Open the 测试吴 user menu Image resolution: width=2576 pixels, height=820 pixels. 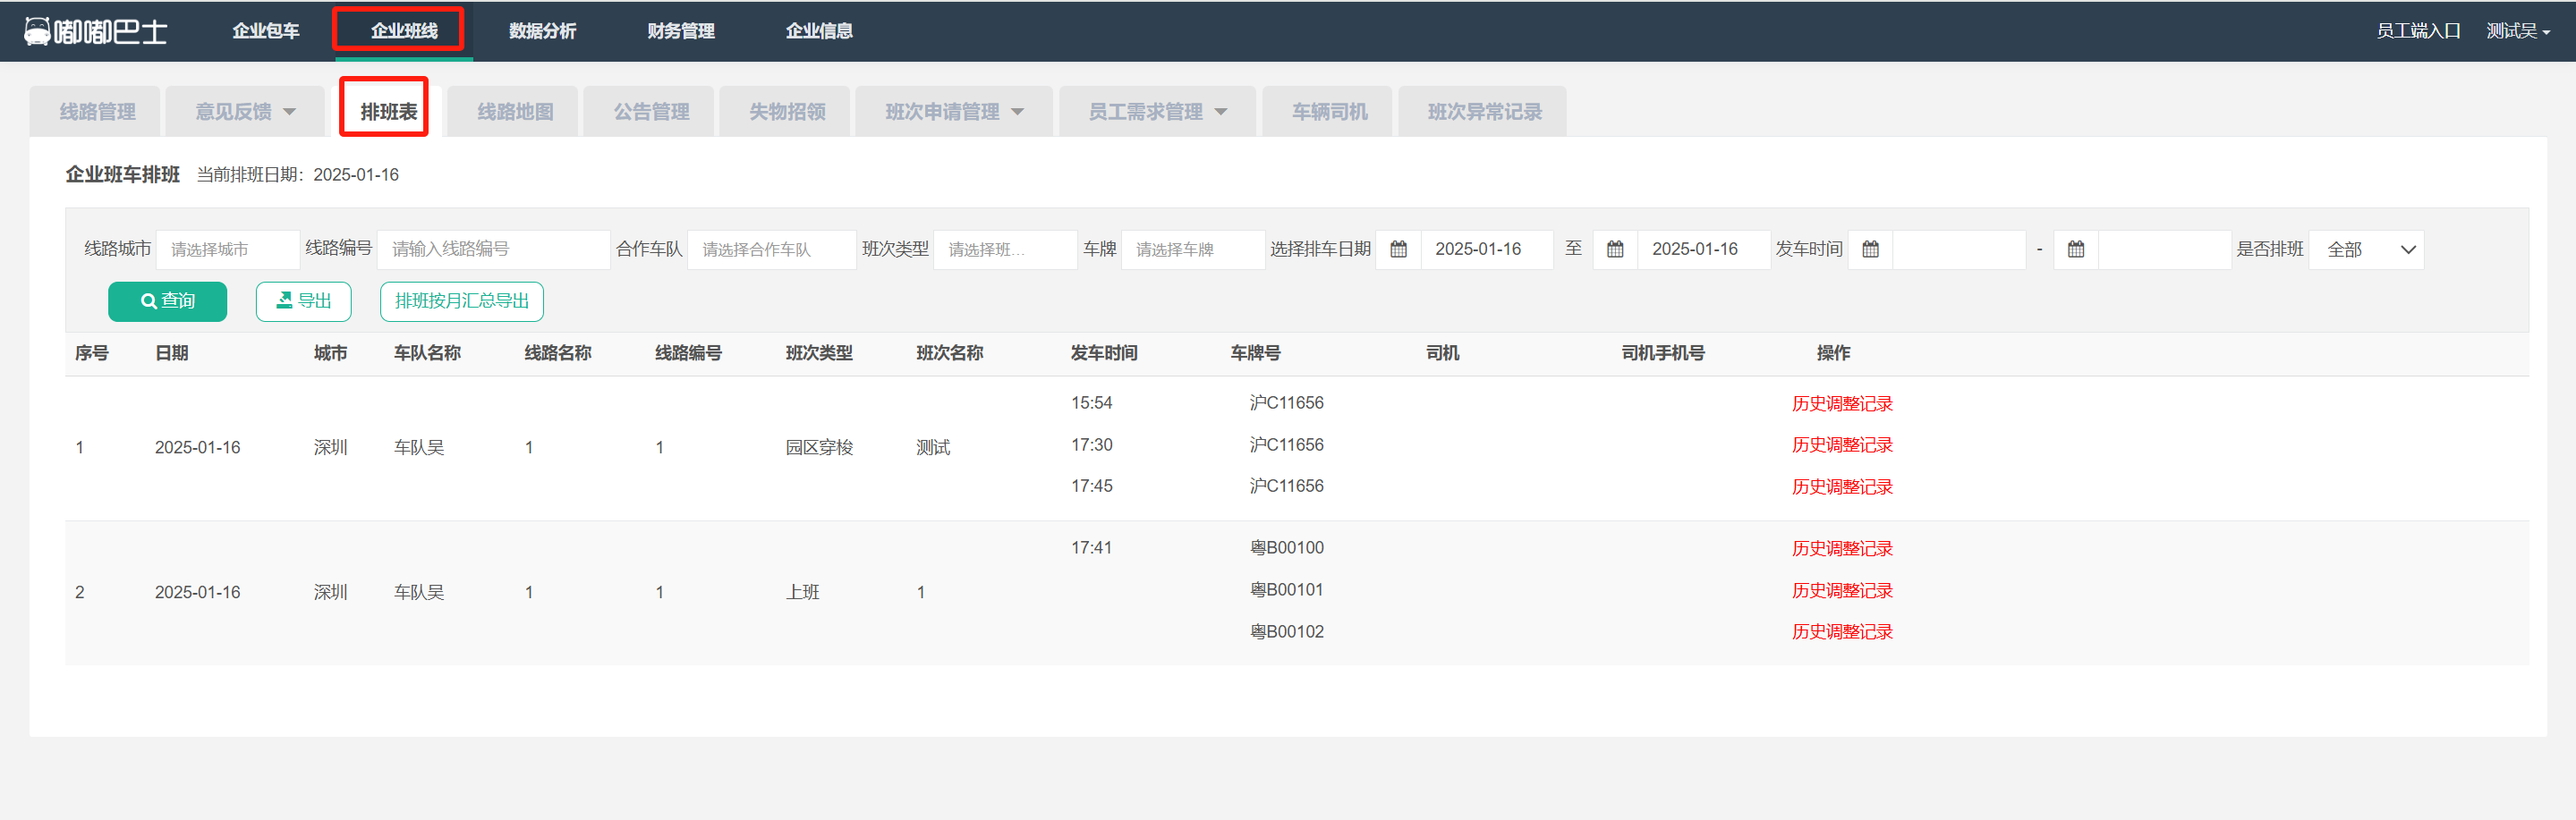click(2517, 31)
